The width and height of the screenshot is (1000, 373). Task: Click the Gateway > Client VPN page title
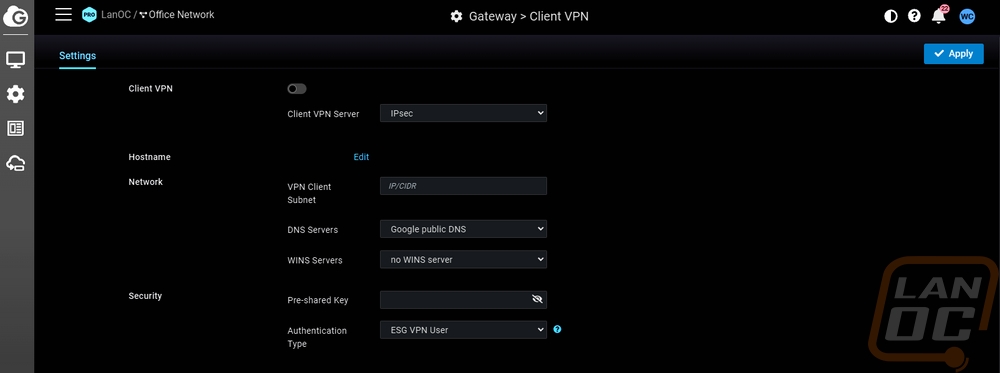tap(529, 17)
